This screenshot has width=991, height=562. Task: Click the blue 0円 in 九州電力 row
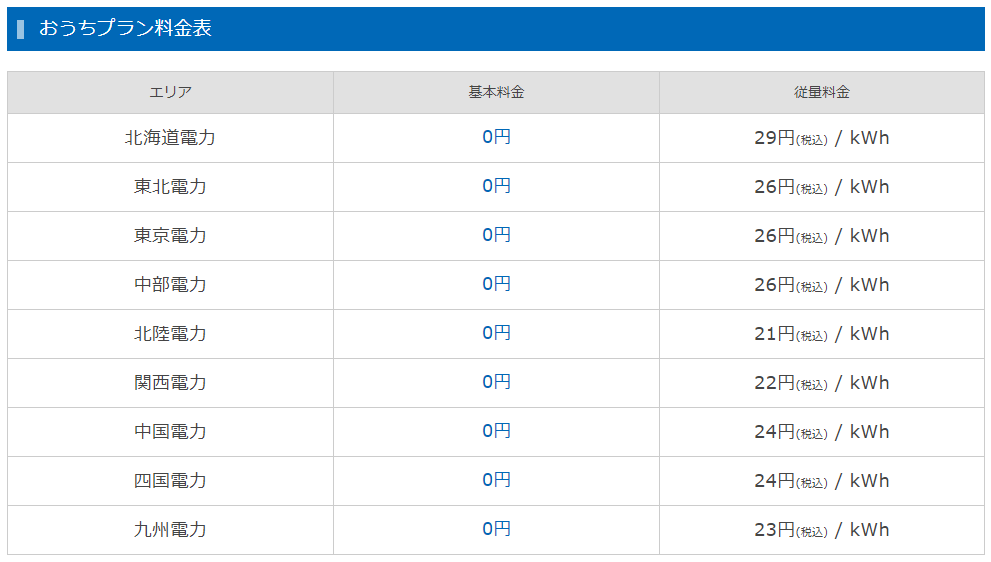click(496, 529)
